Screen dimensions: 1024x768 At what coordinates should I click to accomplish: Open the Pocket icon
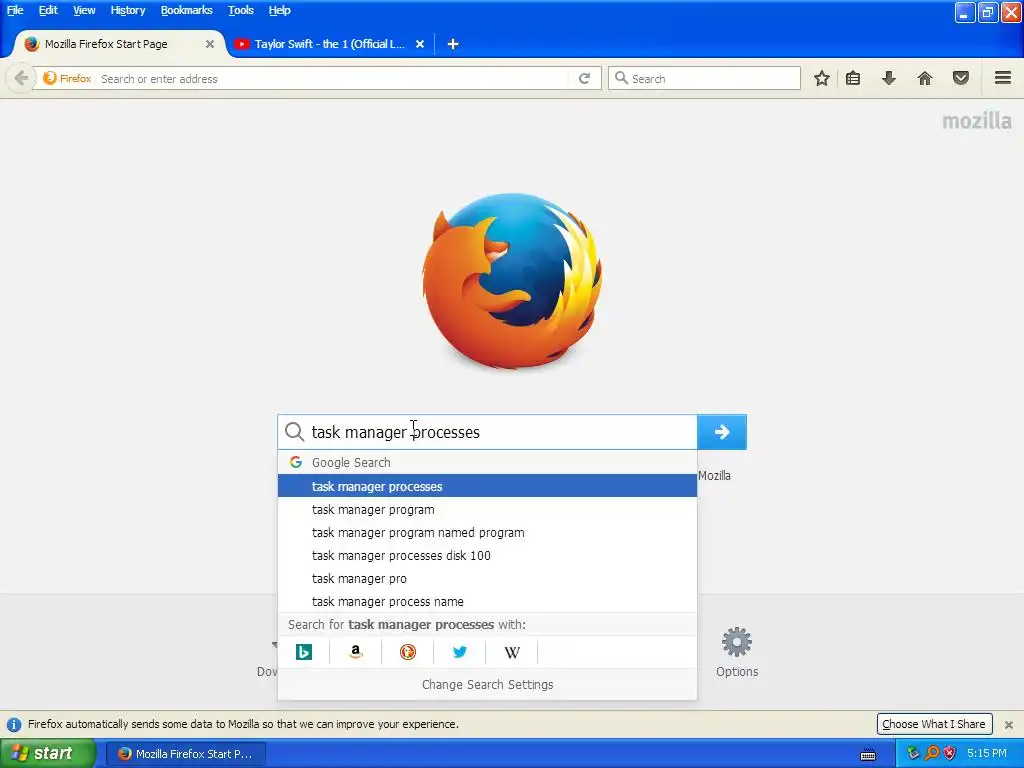(x=961, y=78)
